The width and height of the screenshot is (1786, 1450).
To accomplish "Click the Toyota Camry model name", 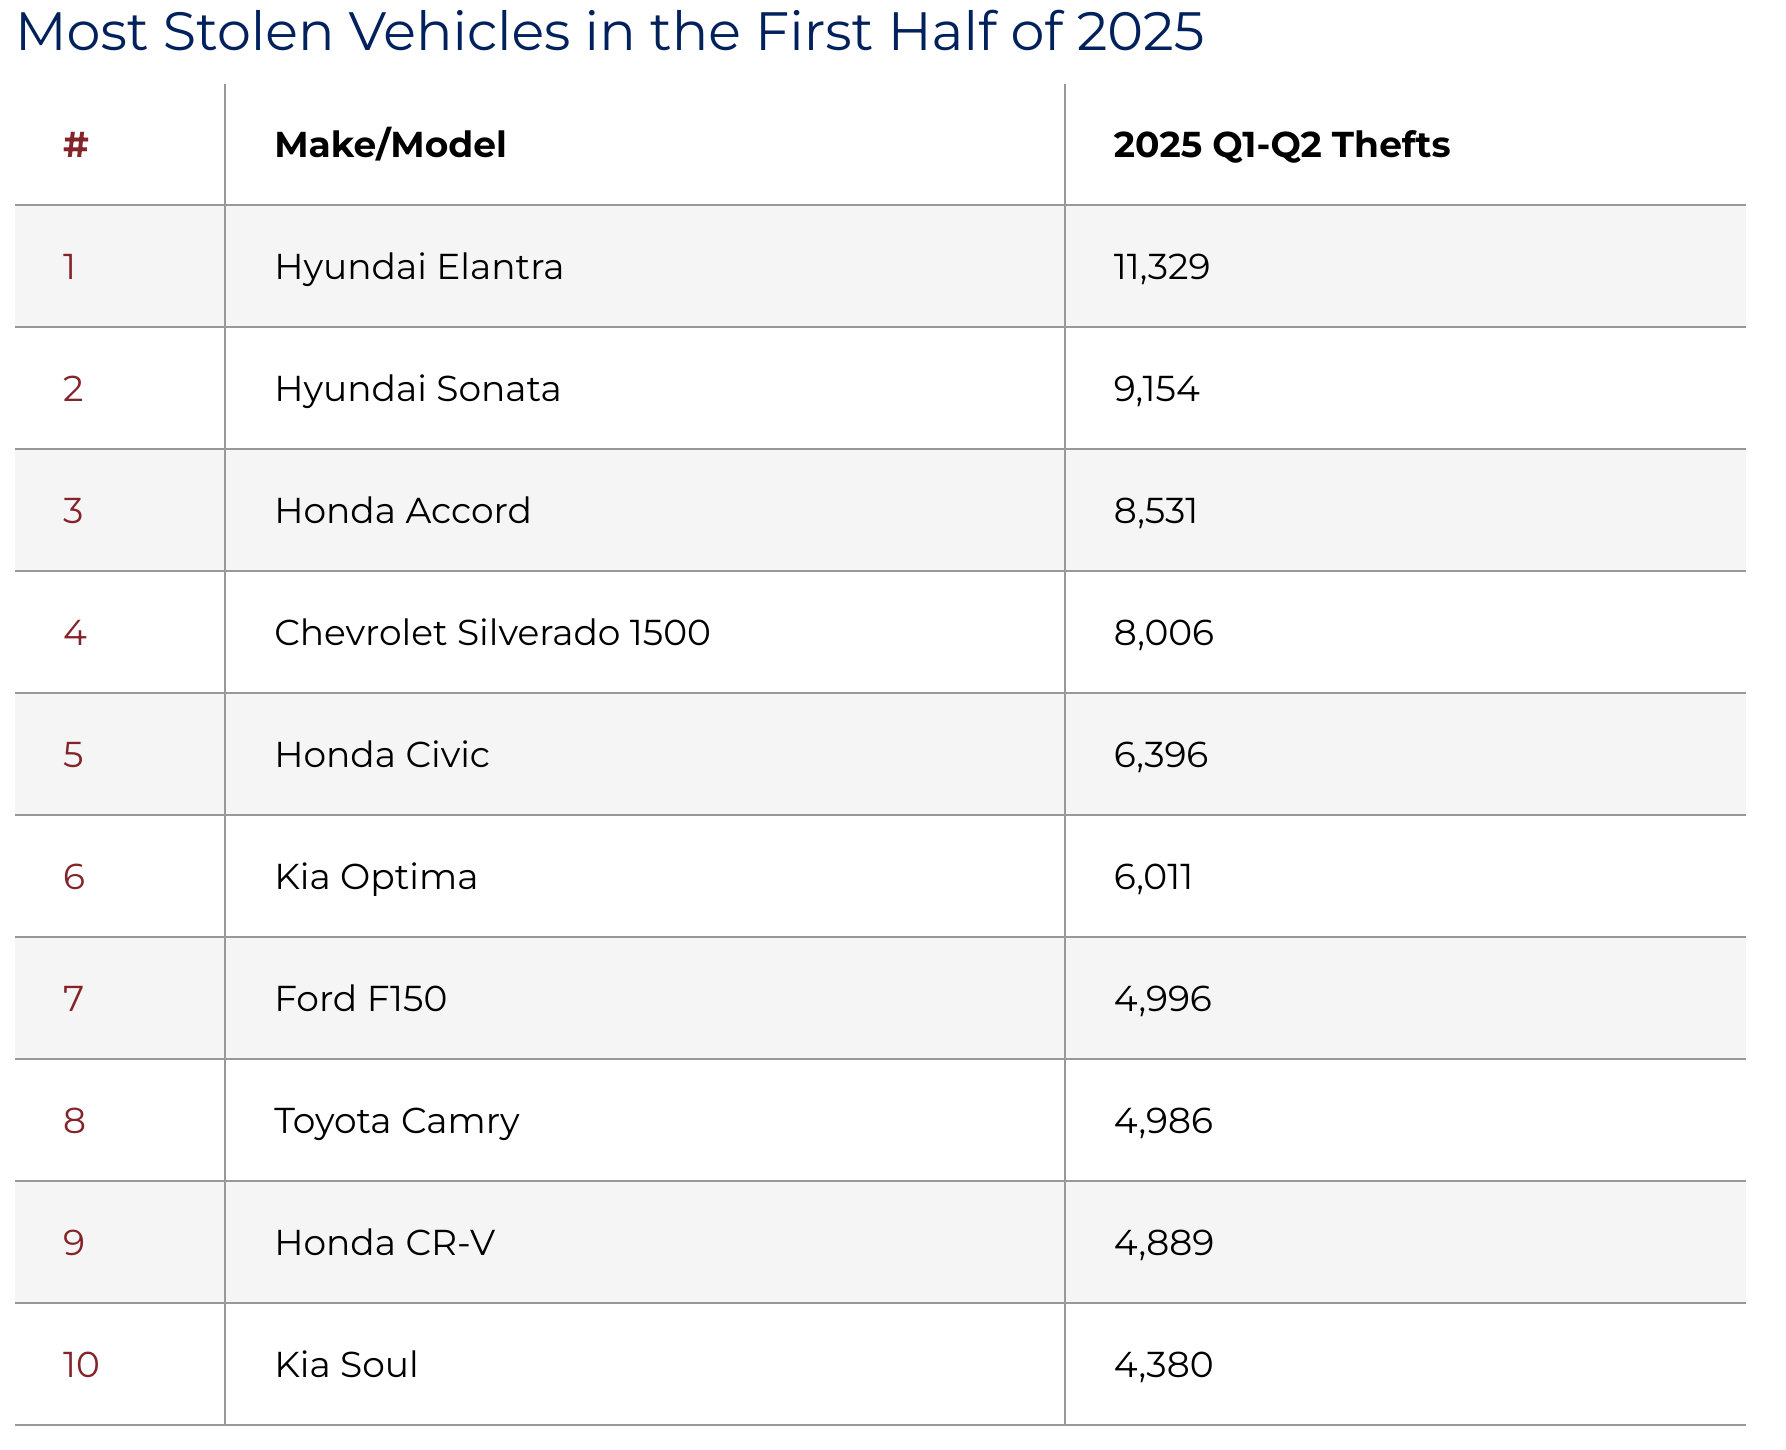I will tap(397, 1121).
